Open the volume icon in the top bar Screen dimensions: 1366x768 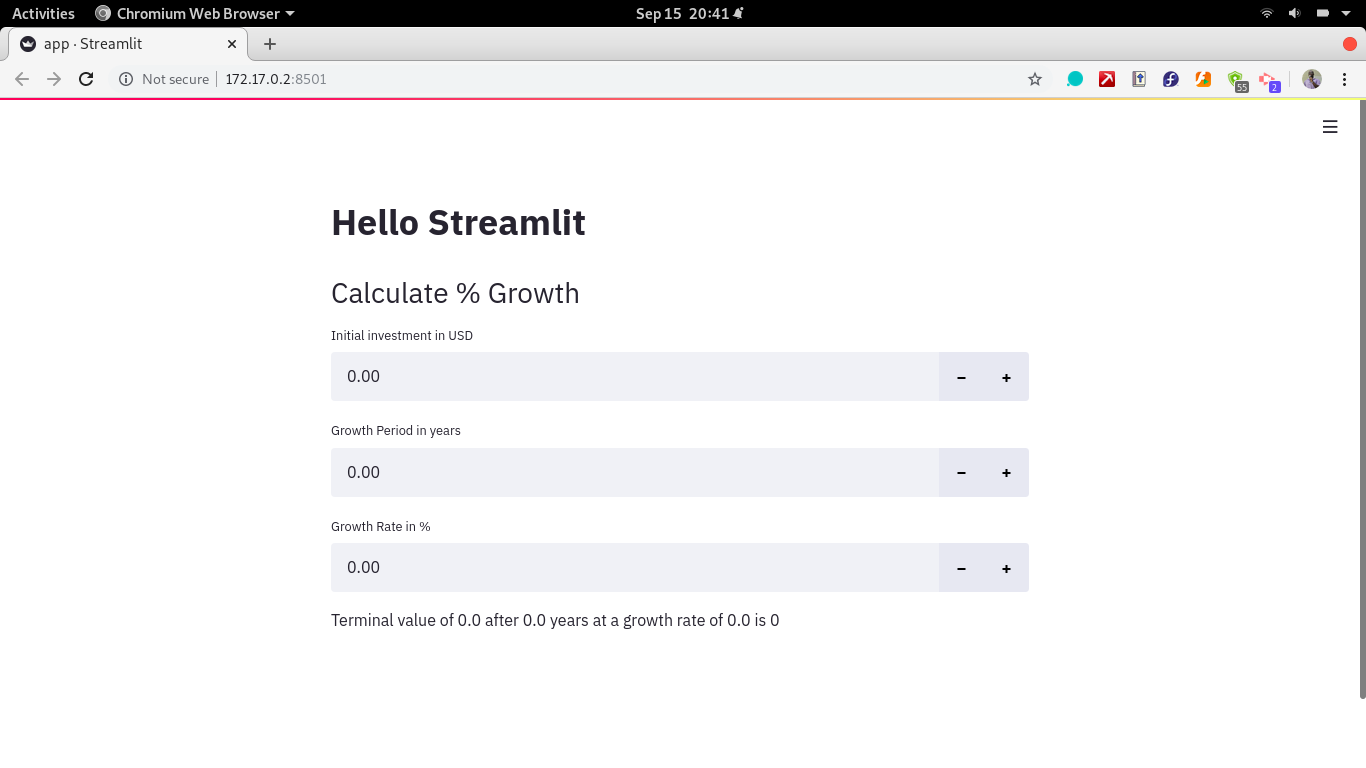pyautogui.click(x=1294, y=13)
